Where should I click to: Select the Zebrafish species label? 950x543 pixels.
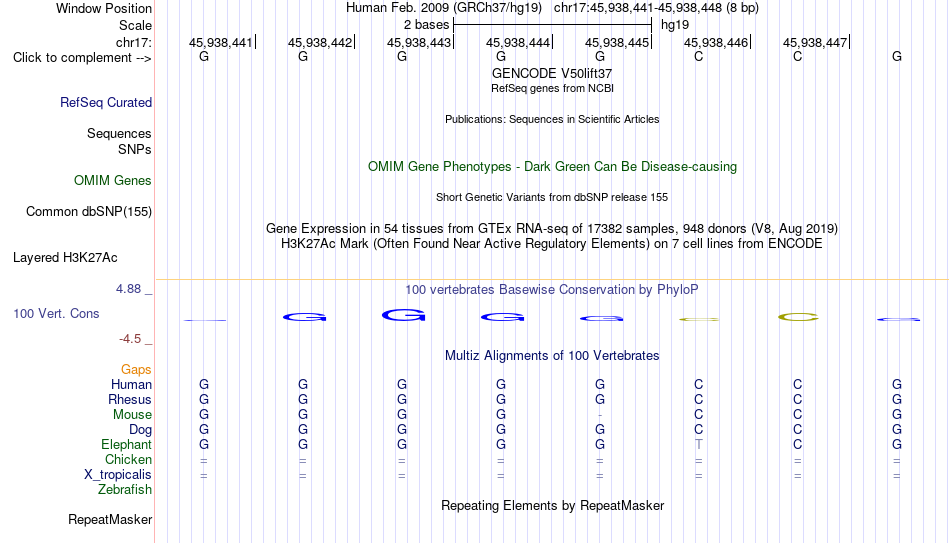pyautogui.click(x=125, y=490)
